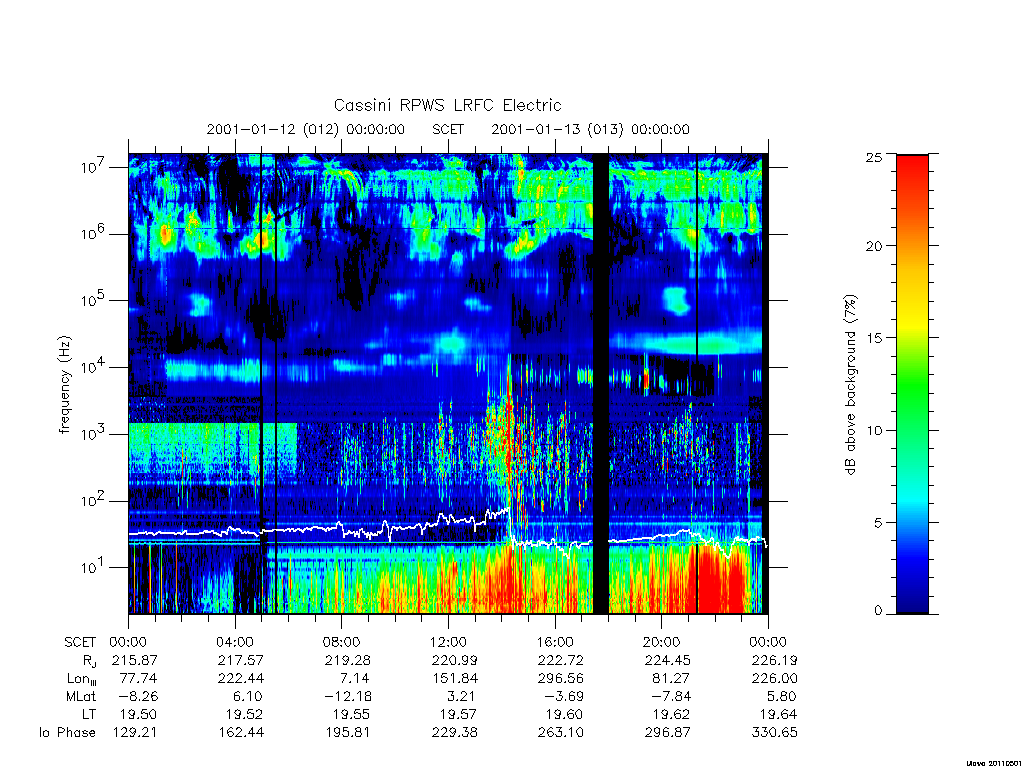Click the radial distance value "222.72"
The height and width of the screenshot is (768, 1024).
point(560,660)
